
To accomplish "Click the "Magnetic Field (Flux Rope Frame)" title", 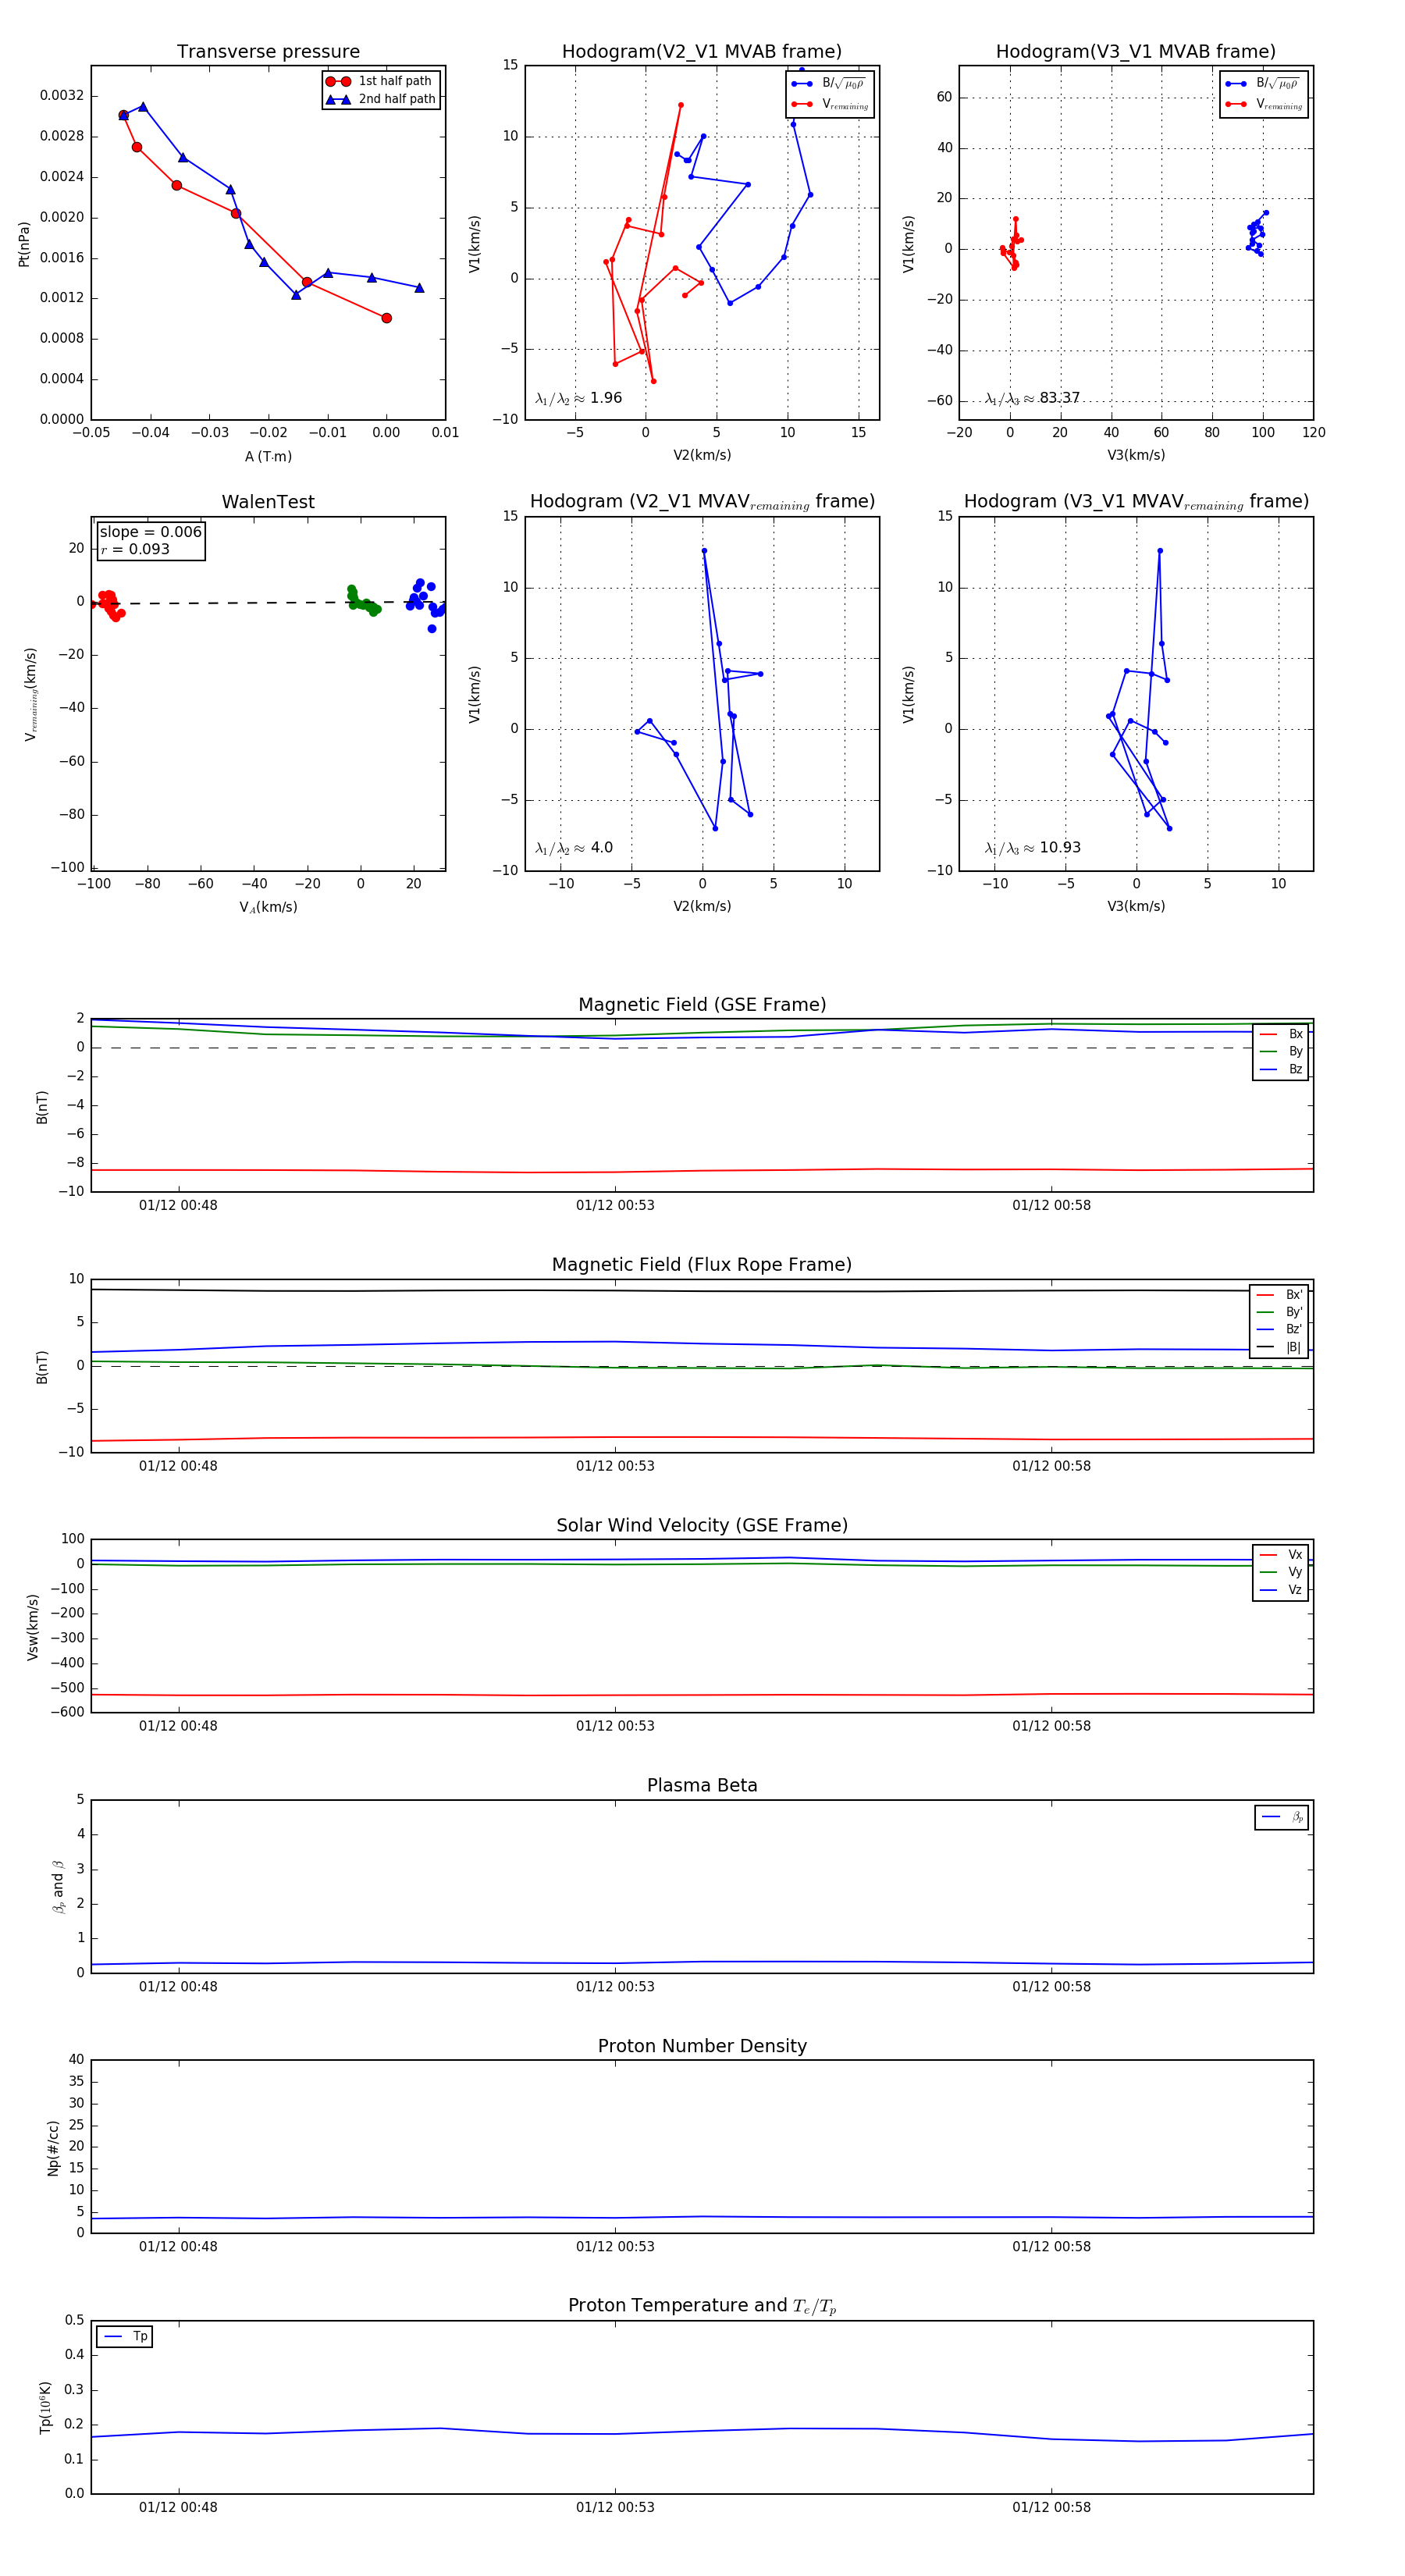I will (x=702, y=1265).
